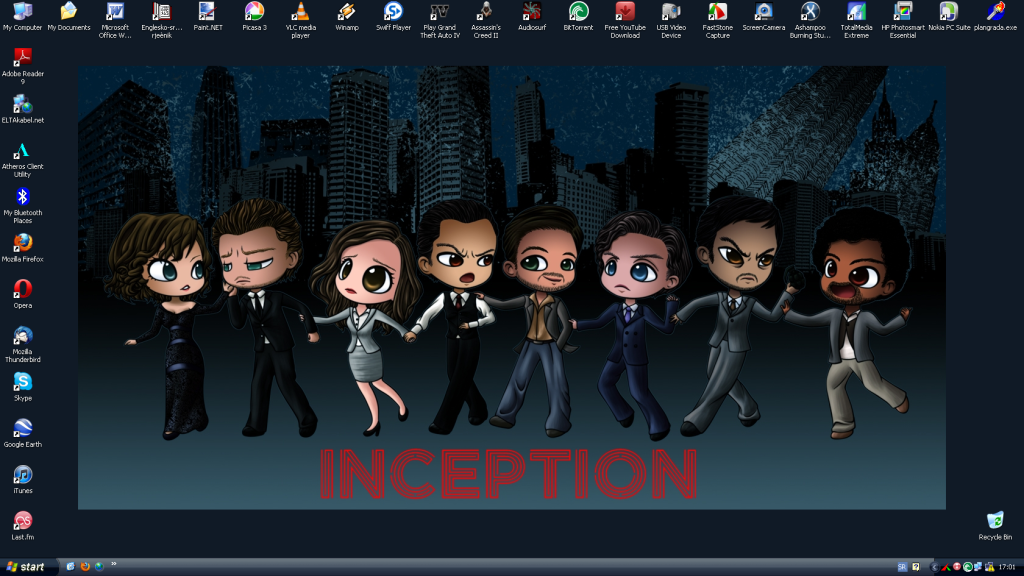Viewport: 1024px width, 576px height.
Task: Select the ELTAkabel.net shortcut icon
Action: point(22,109)
